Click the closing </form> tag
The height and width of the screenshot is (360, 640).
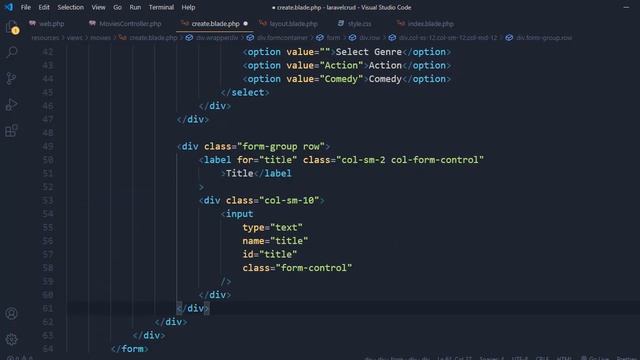(x=130, y=349)
